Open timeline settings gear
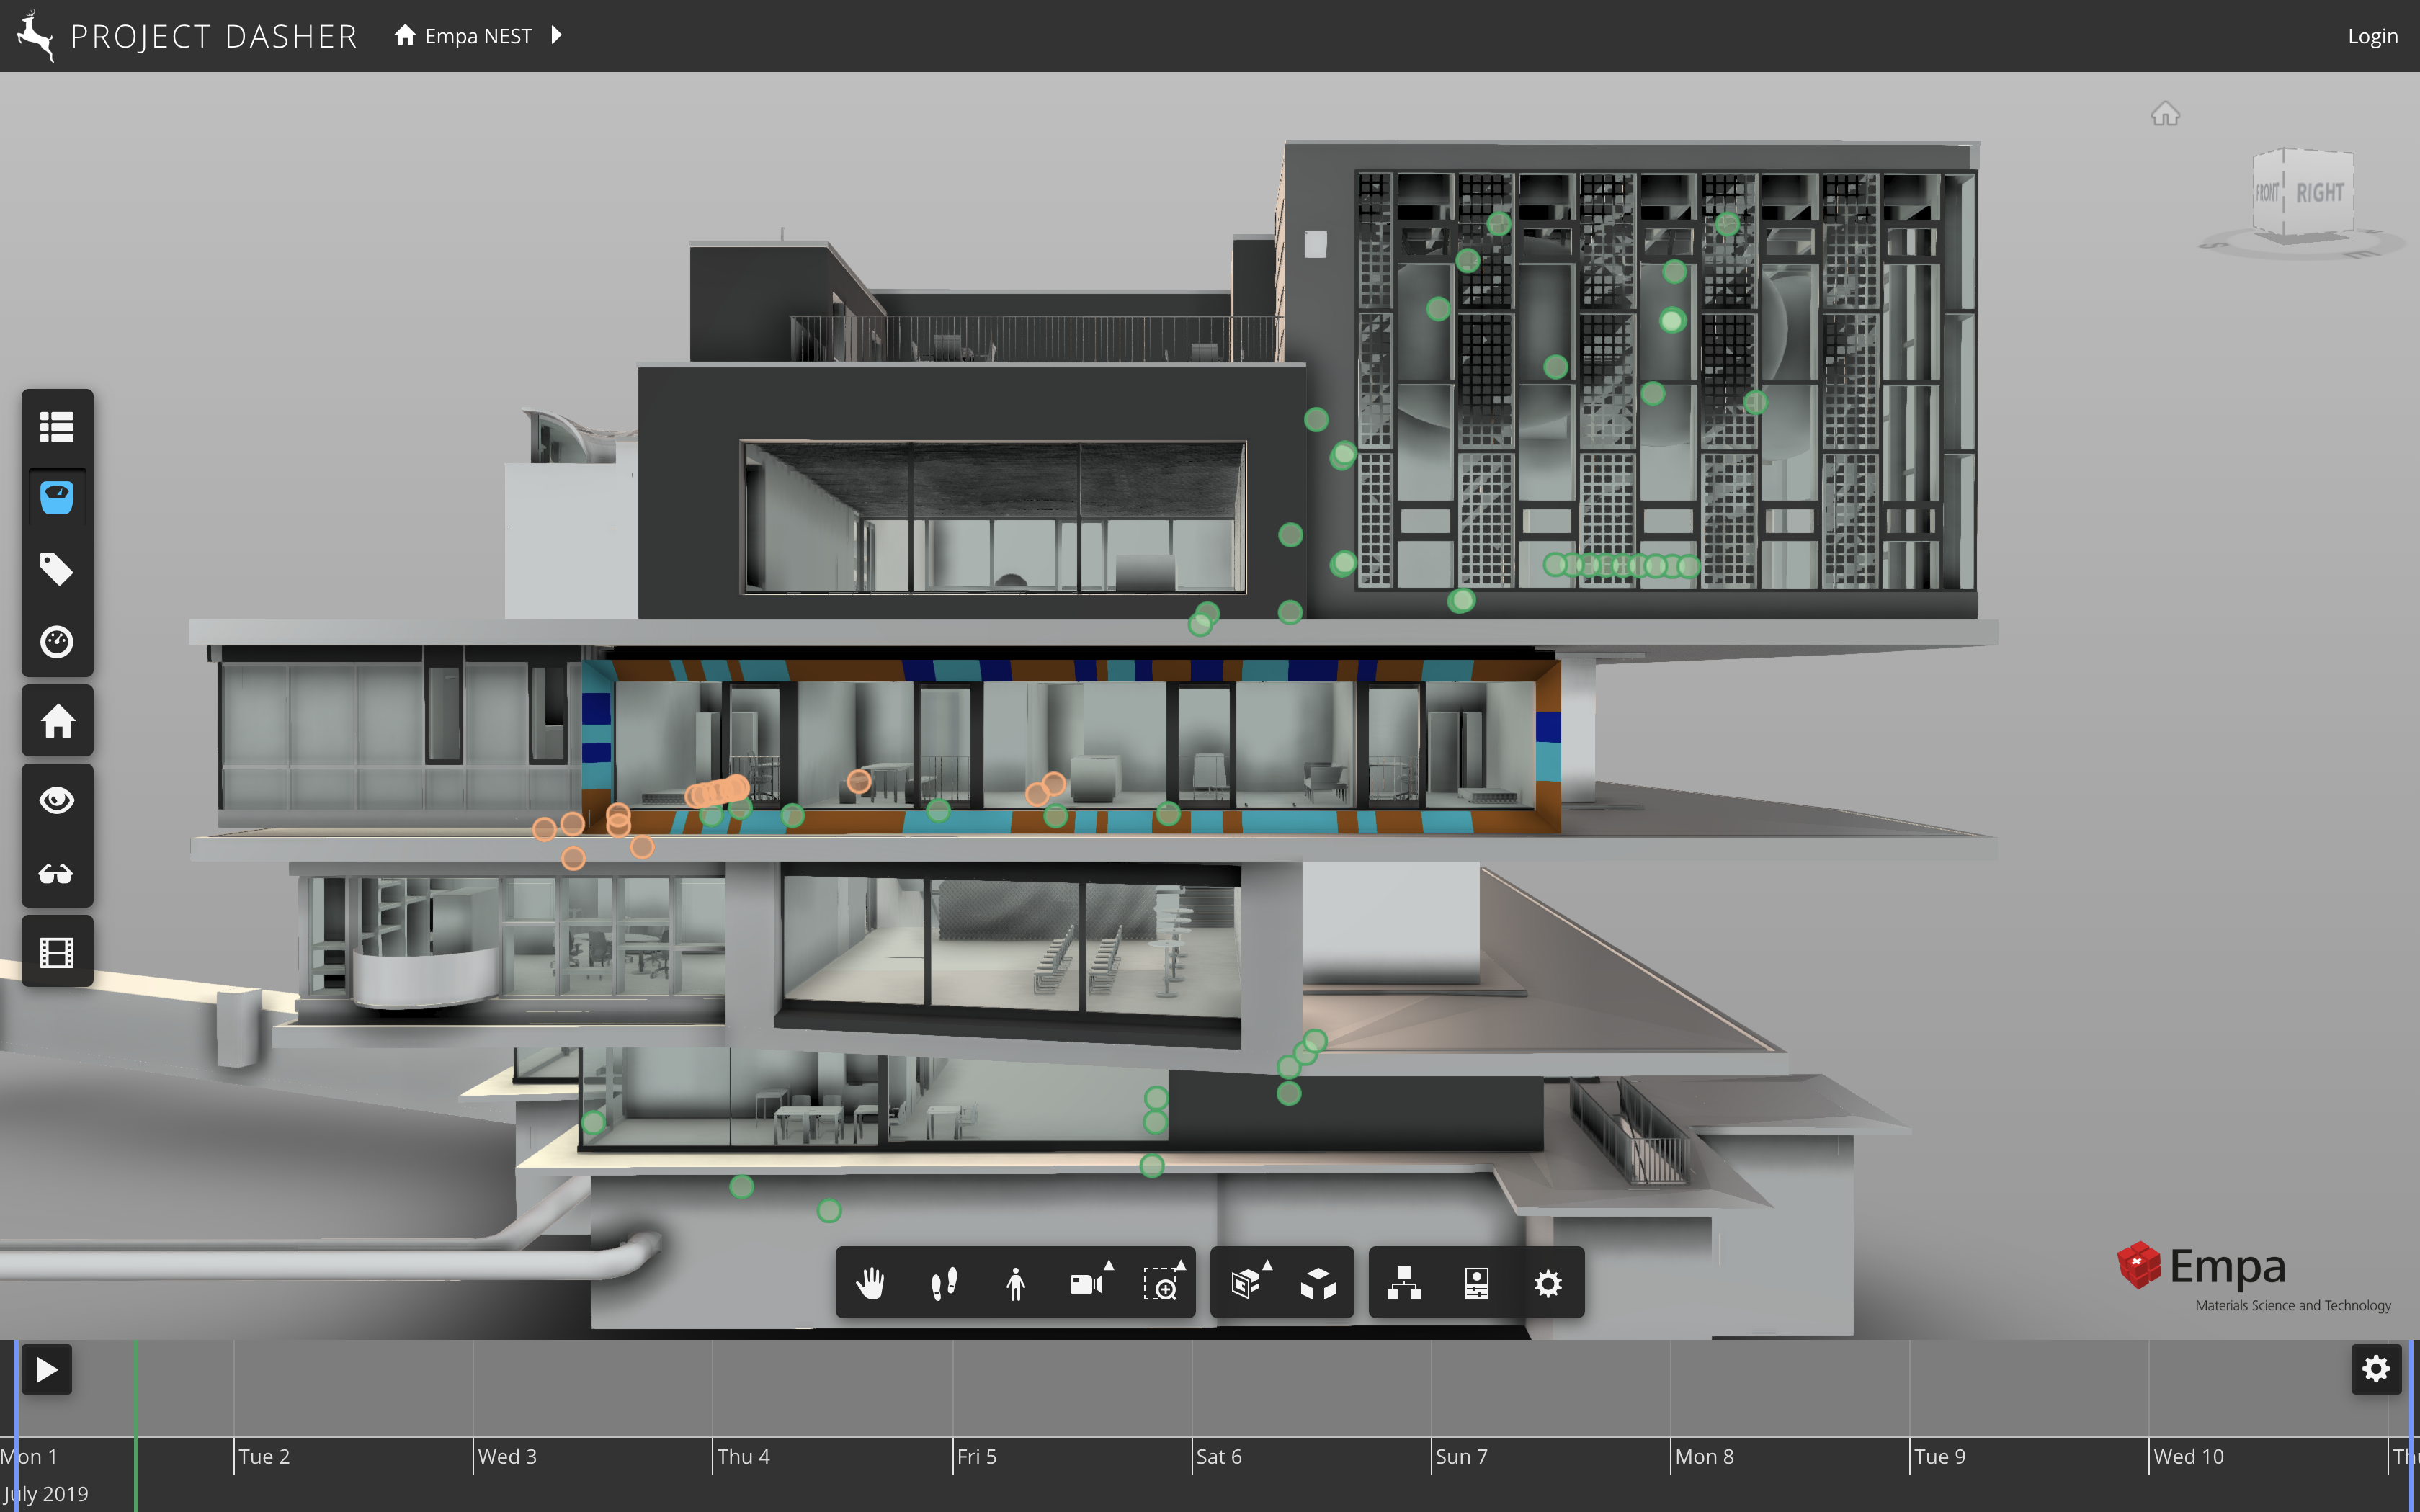The width and height of the screenshot is (2420, 1512). pos(2376,1368)
